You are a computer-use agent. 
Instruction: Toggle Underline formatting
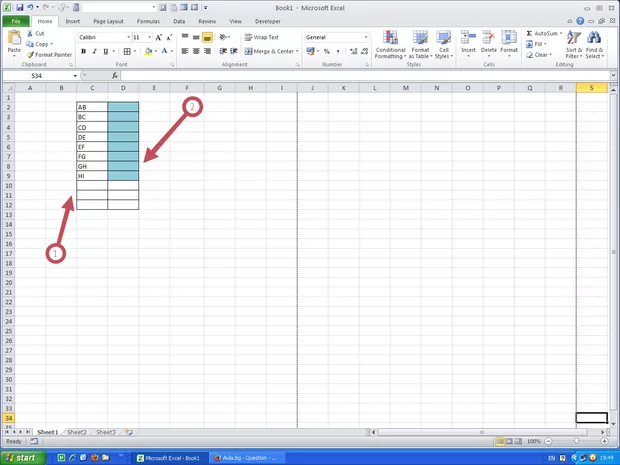point(106,51)
